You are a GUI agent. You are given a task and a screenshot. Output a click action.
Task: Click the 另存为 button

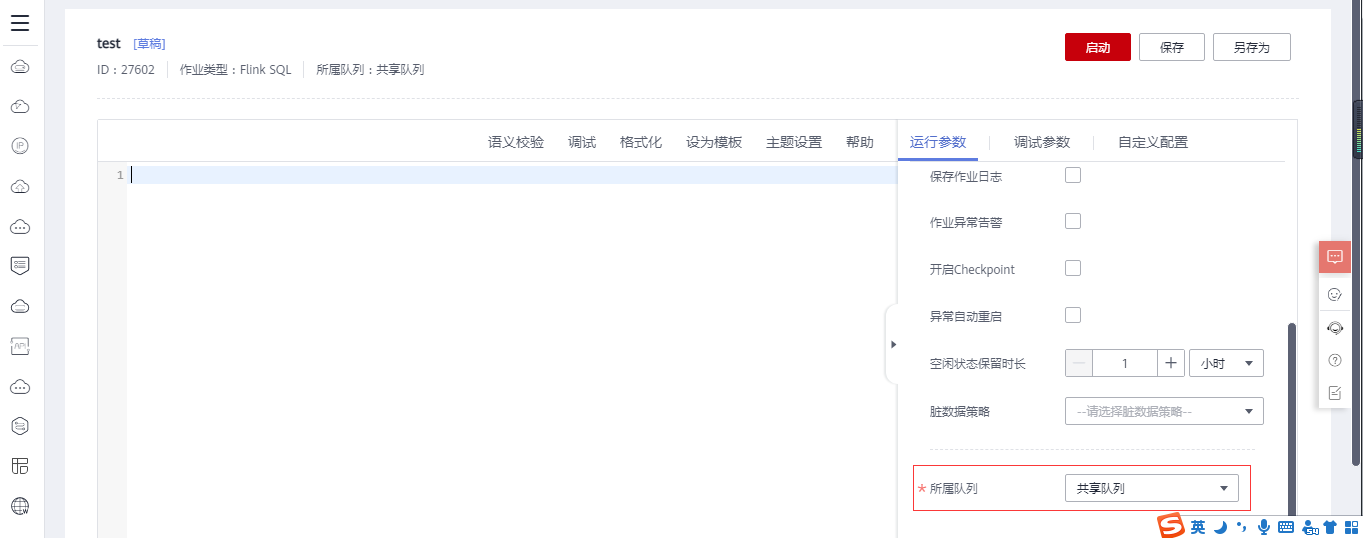[1251, 47]
